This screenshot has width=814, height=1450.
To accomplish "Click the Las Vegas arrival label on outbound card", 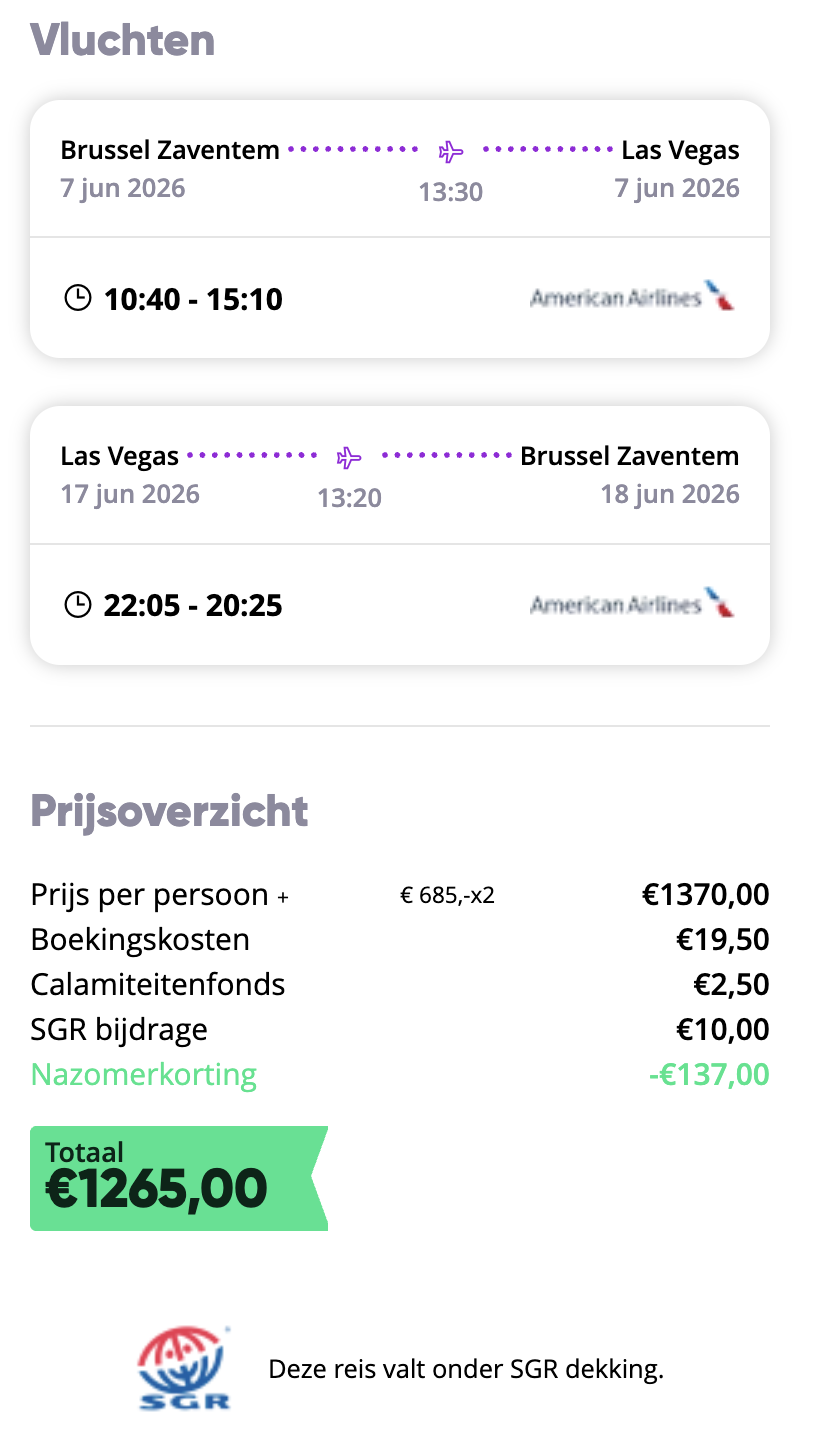I will (680, 151).
